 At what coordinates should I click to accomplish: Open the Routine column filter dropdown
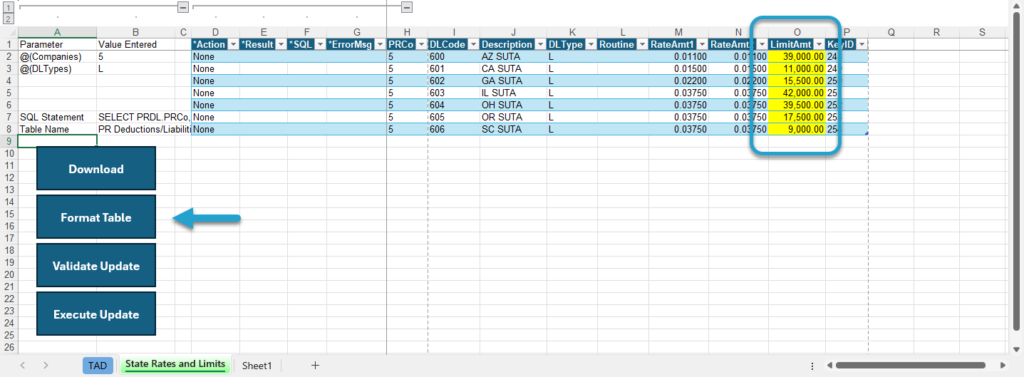(641, 44)
